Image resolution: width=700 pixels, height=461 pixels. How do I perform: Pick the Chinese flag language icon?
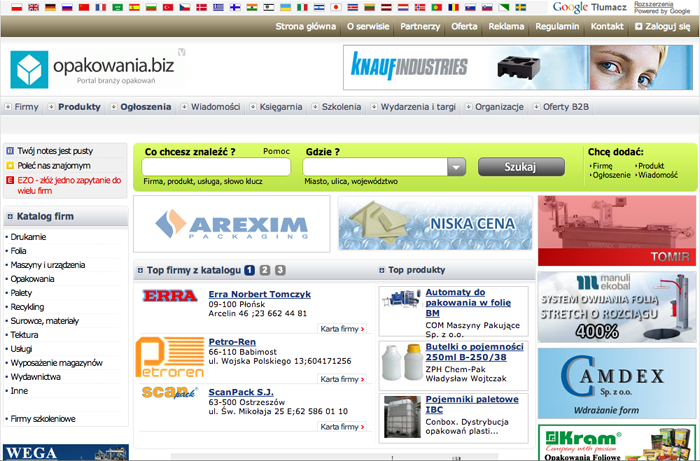[84, 7]
